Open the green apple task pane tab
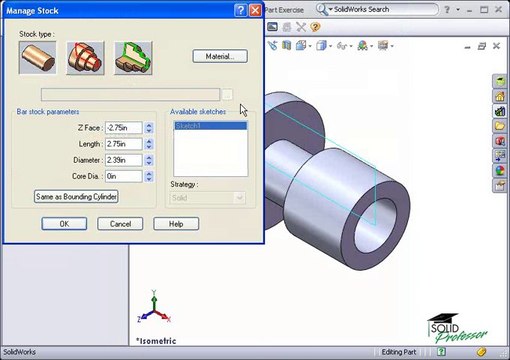 click(500, 82)
